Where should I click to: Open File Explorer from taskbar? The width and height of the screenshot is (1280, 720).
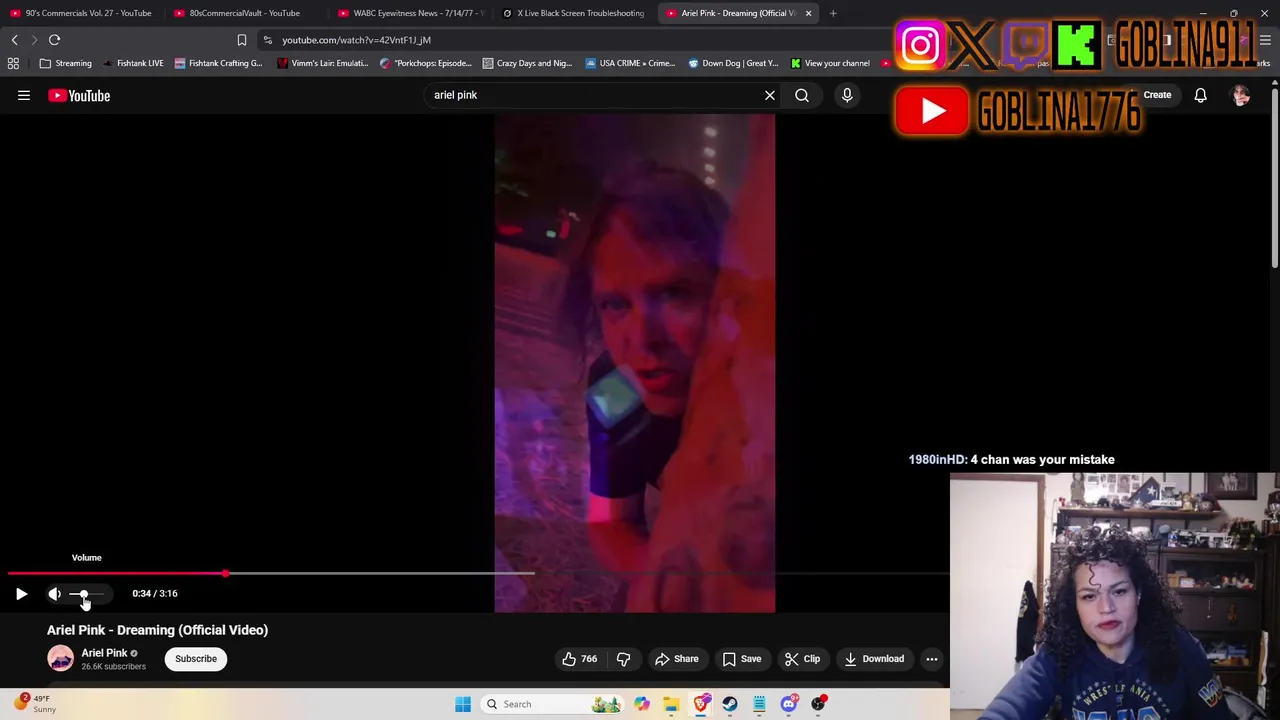[x=671, y=704]
